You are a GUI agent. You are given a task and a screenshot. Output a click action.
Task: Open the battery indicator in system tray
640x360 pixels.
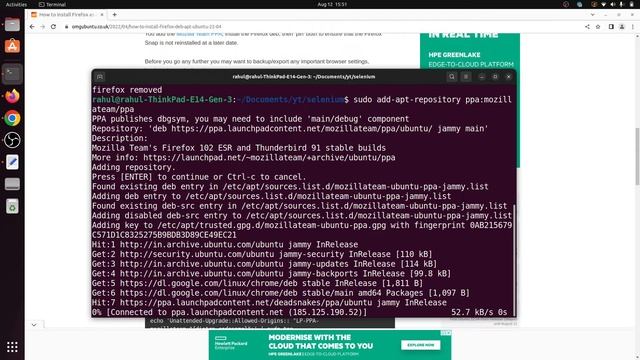(631, 4)
